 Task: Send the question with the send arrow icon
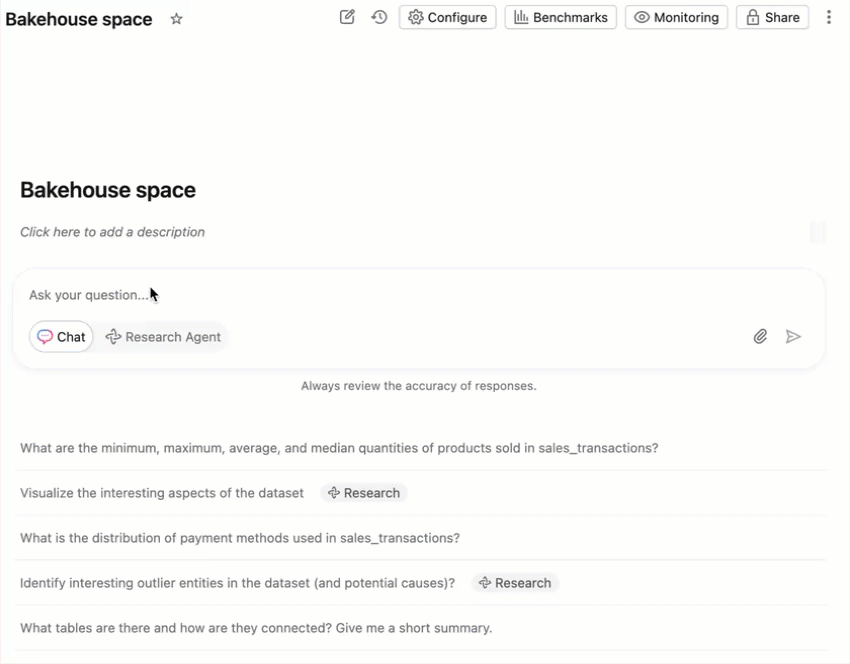794,336
